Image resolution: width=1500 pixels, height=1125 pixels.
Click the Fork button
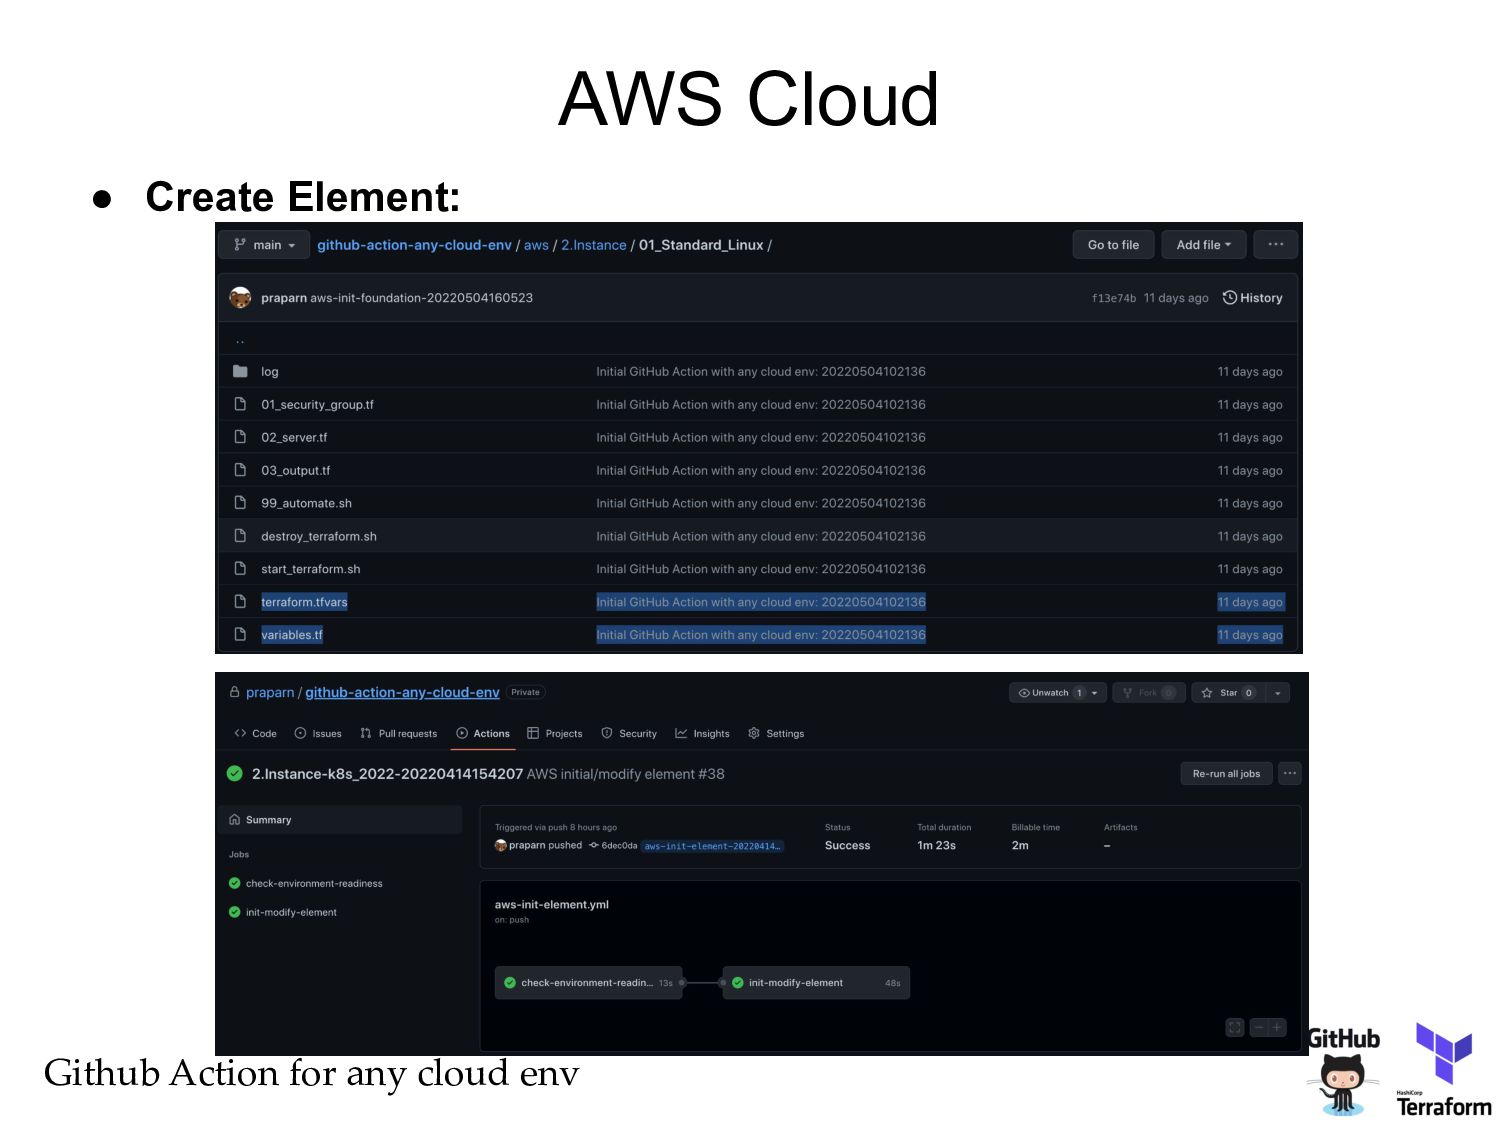click(x=1148, y=693)
